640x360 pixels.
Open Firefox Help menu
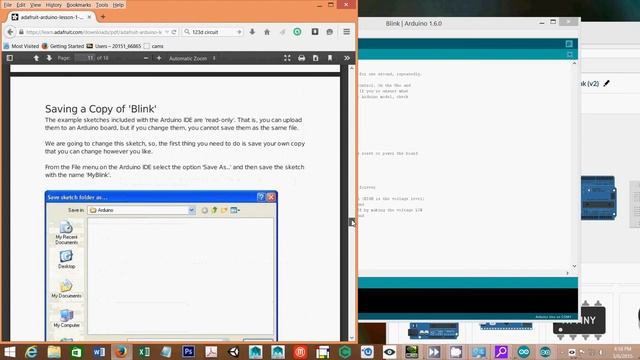click(x=118, y=5)
